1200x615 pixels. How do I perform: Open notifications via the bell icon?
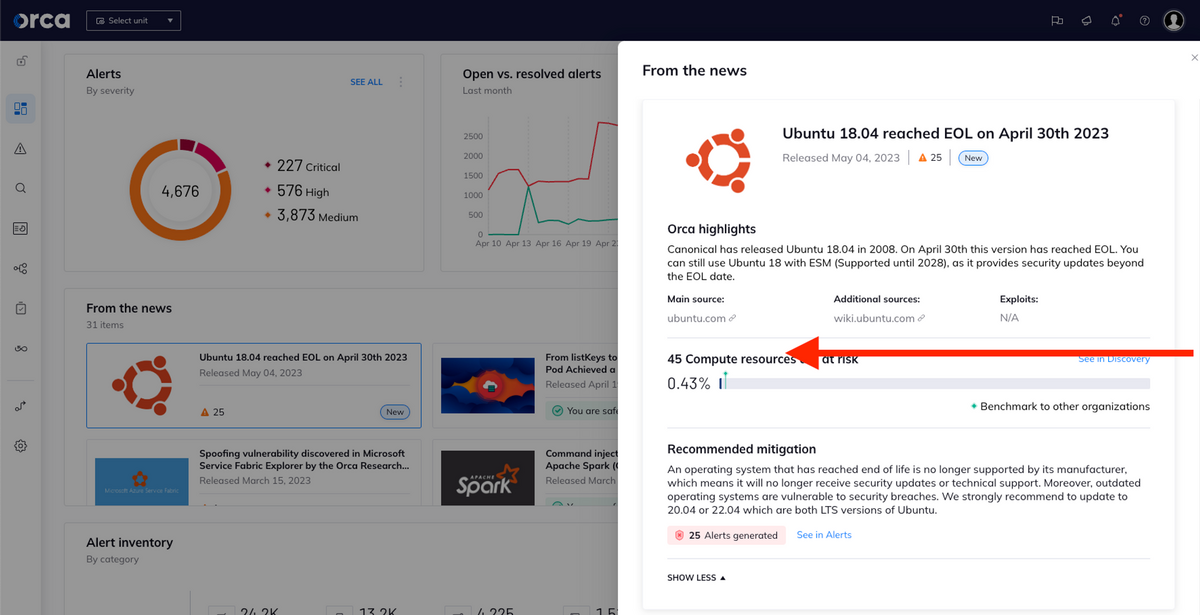[1115, 20]
